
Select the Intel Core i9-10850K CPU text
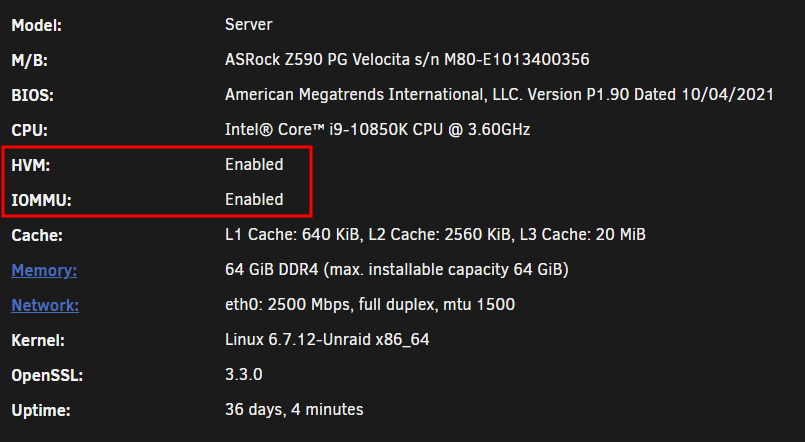377,129
